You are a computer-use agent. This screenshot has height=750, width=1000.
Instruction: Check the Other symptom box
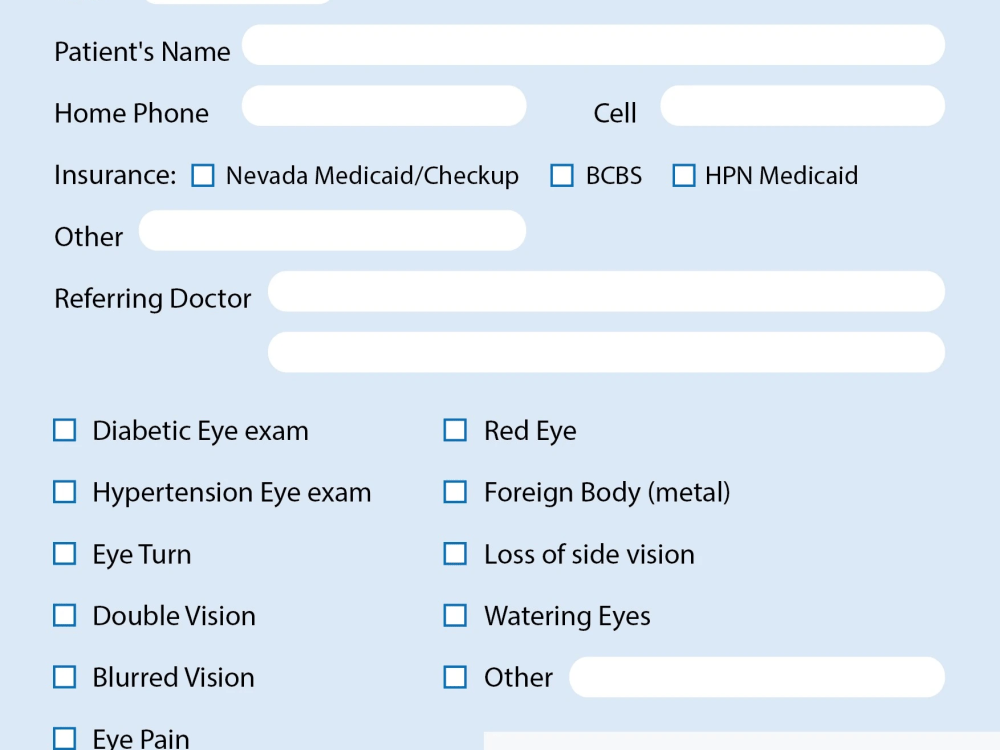(455, 677)
